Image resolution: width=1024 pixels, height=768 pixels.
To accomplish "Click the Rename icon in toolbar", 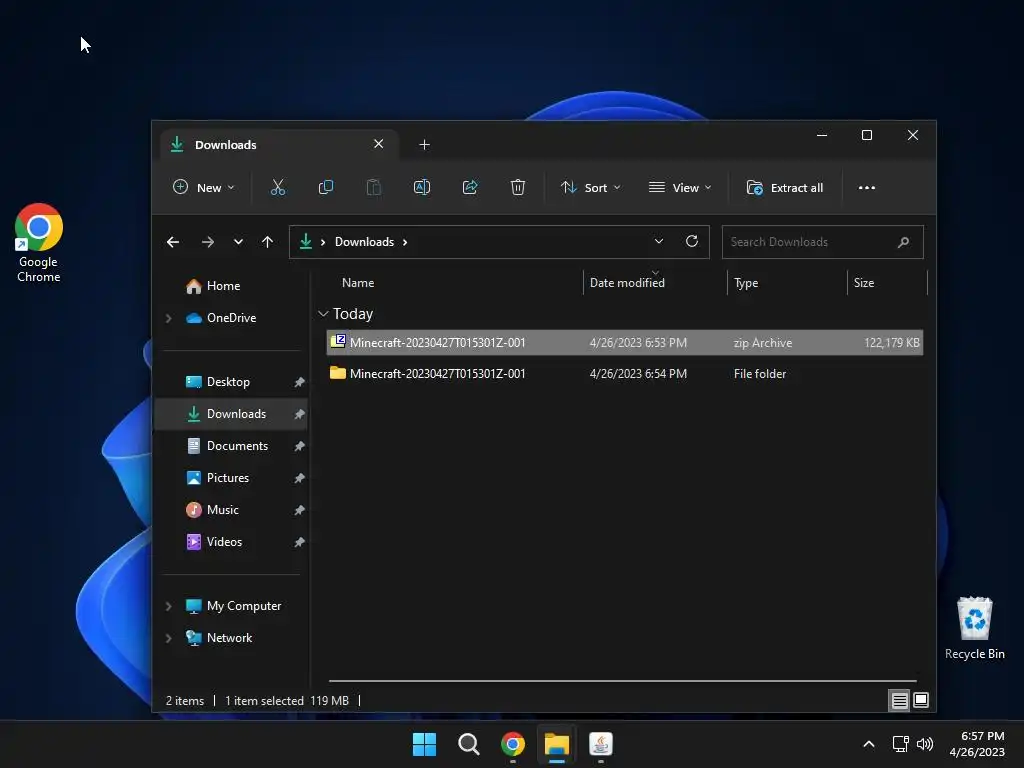I will point(422,187).
